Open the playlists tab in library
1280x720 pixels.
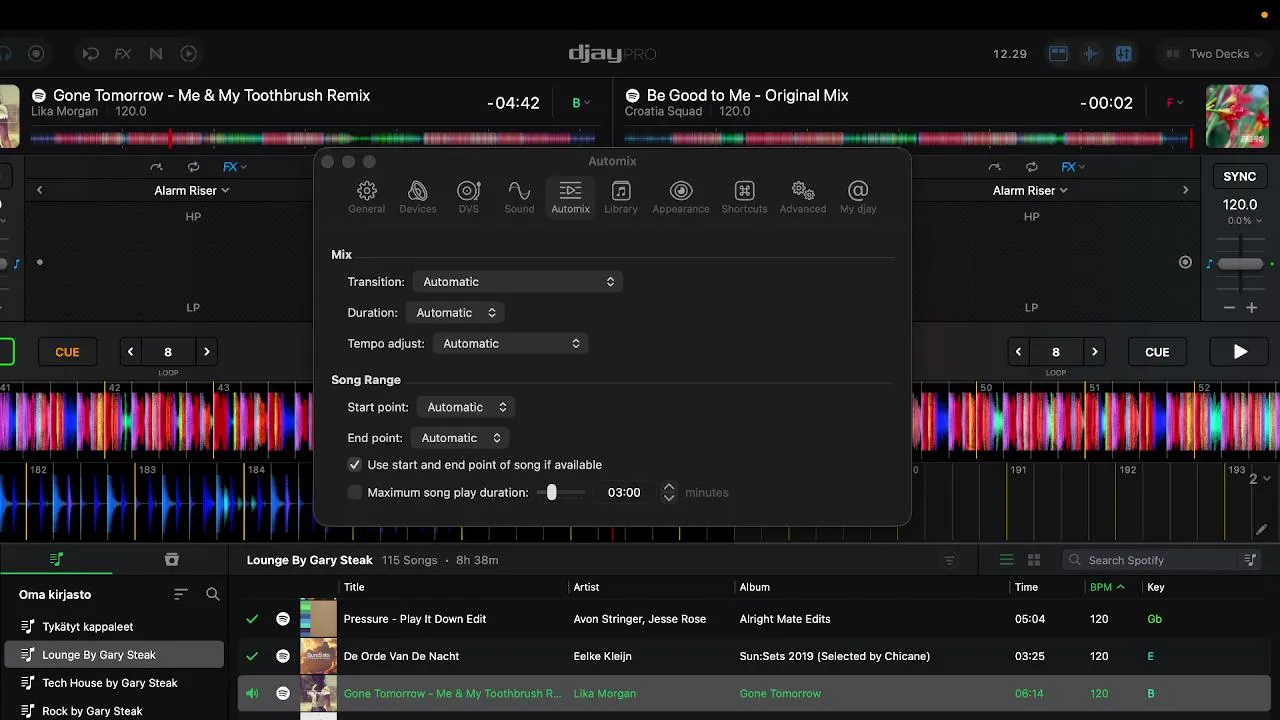click(56, 559)
